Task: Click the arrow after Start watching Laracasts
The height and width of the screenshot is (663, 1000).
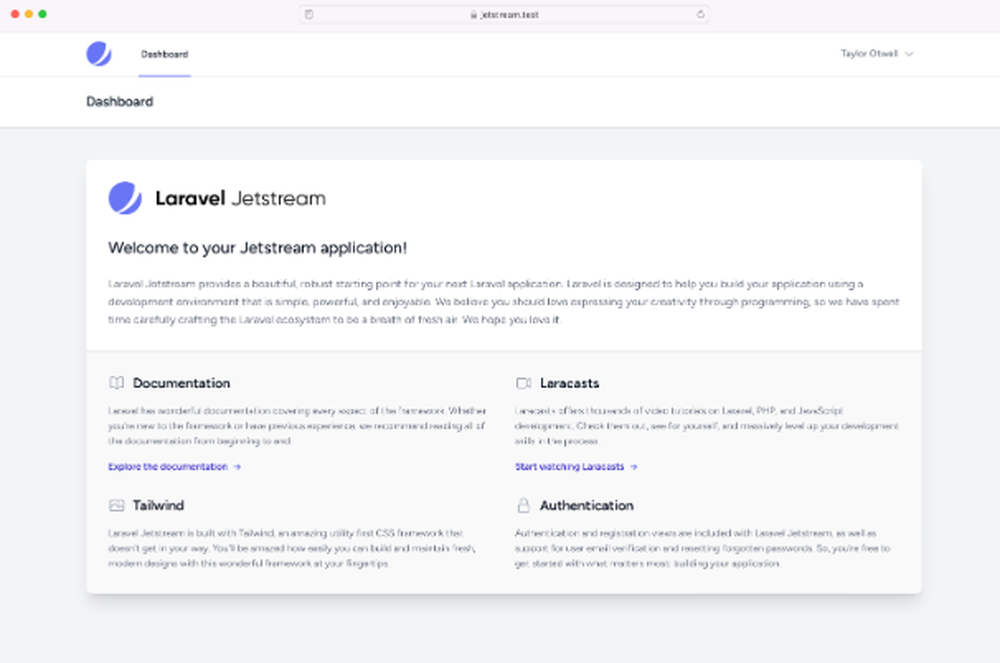Action: tap(634, 467)
